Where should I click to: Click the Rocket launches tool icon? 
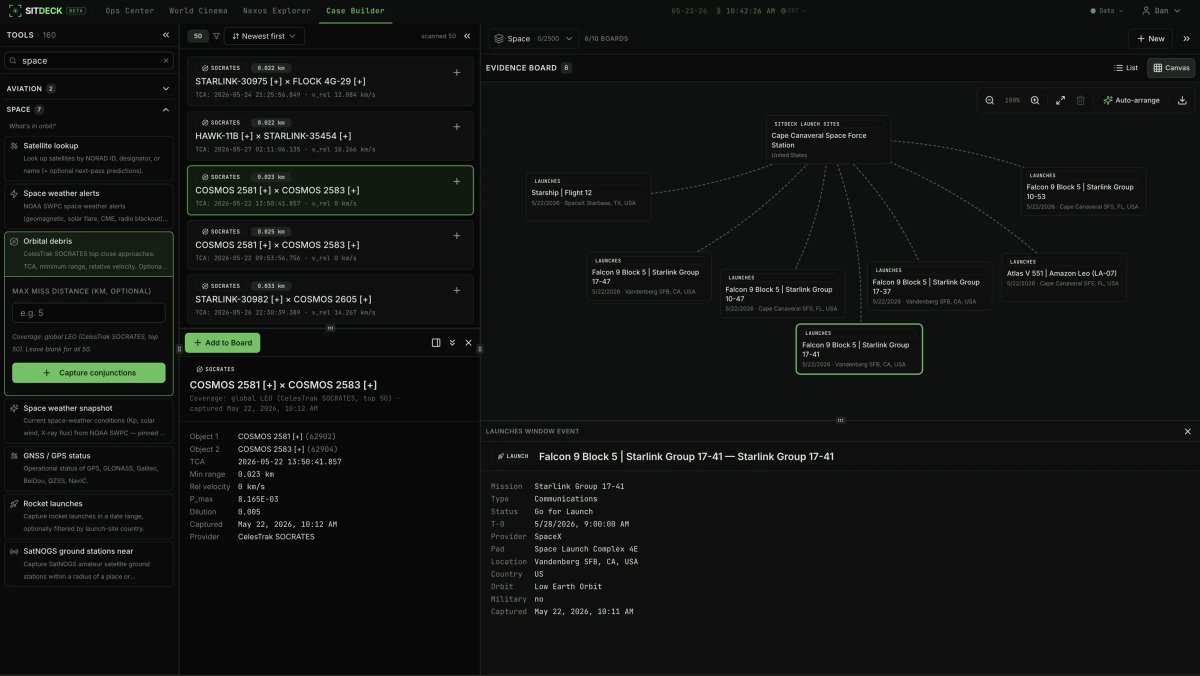point(14,503)
